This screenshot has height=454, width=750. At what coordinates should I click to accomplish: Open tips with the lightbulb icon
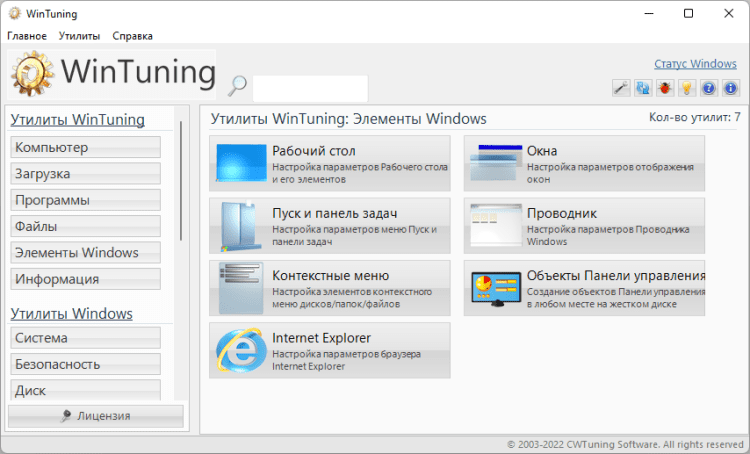[x=687, y=88]
